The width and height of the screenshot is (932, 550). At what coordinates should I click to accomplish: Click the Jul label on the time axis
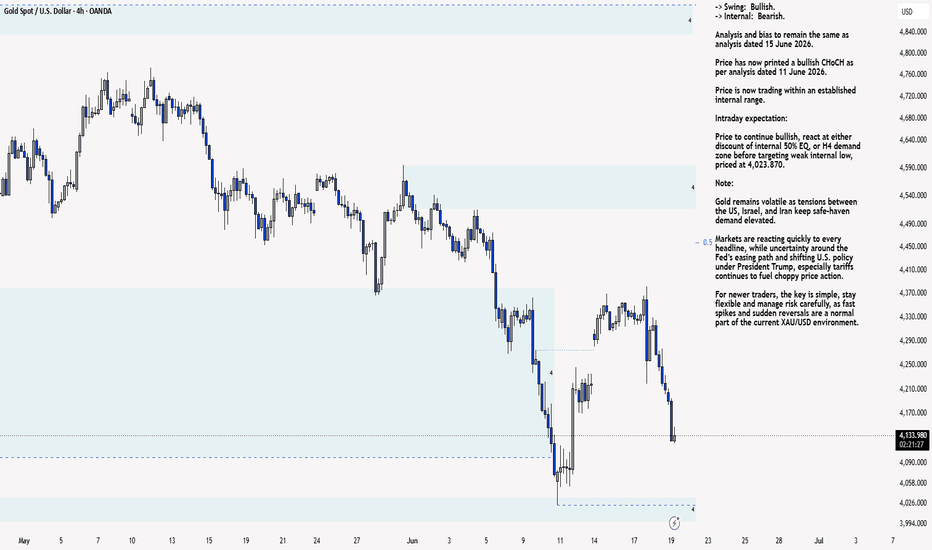click(x=818, y=540)
